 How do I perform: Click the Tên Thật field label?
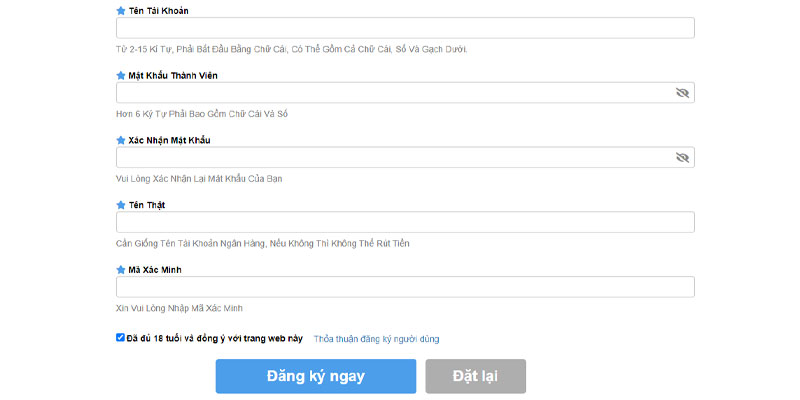[147, 205]
